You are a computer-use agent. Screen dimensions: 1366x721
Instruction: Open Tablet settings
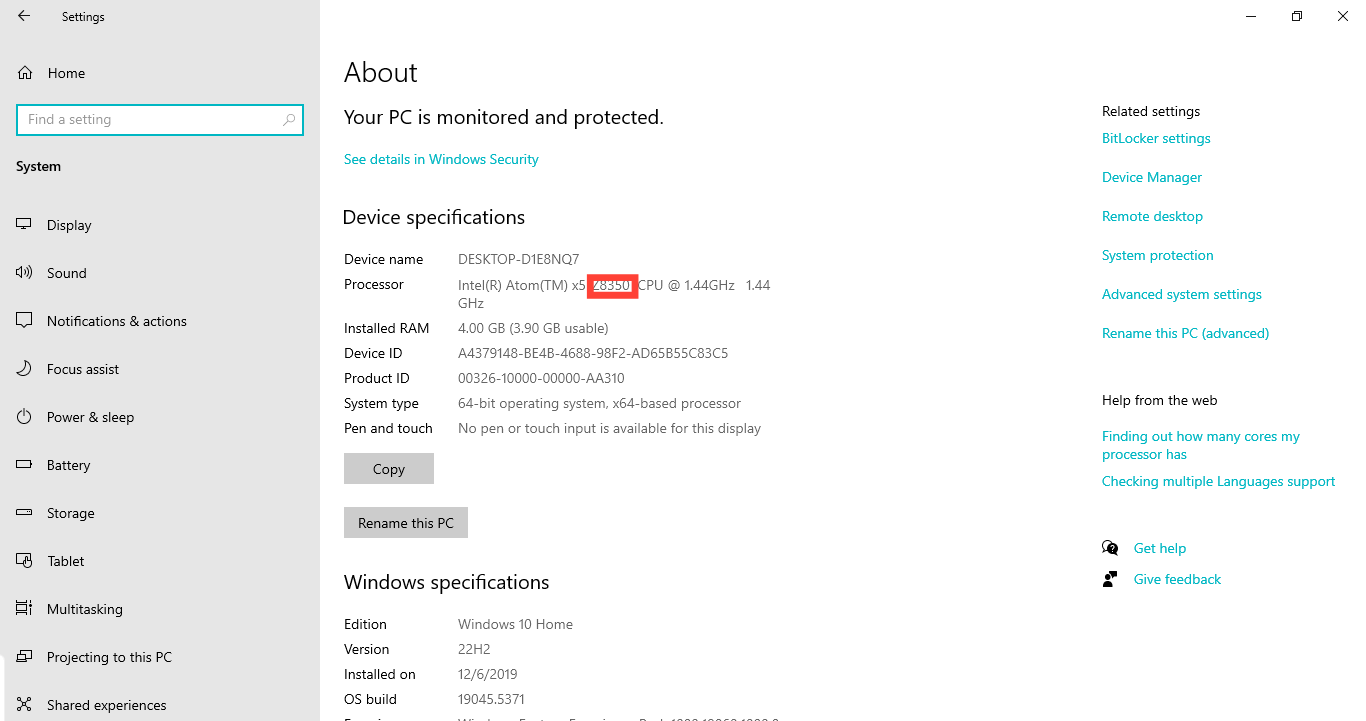[x=66, y=560]
